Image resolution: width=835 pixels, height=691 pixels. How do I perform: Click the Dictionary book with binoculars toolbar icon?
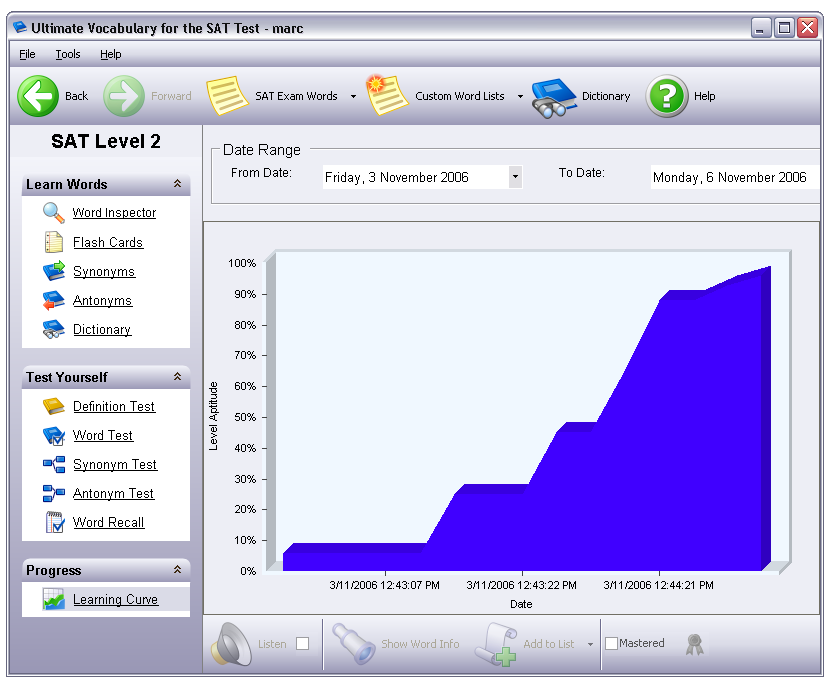click(x=554, y=98)
